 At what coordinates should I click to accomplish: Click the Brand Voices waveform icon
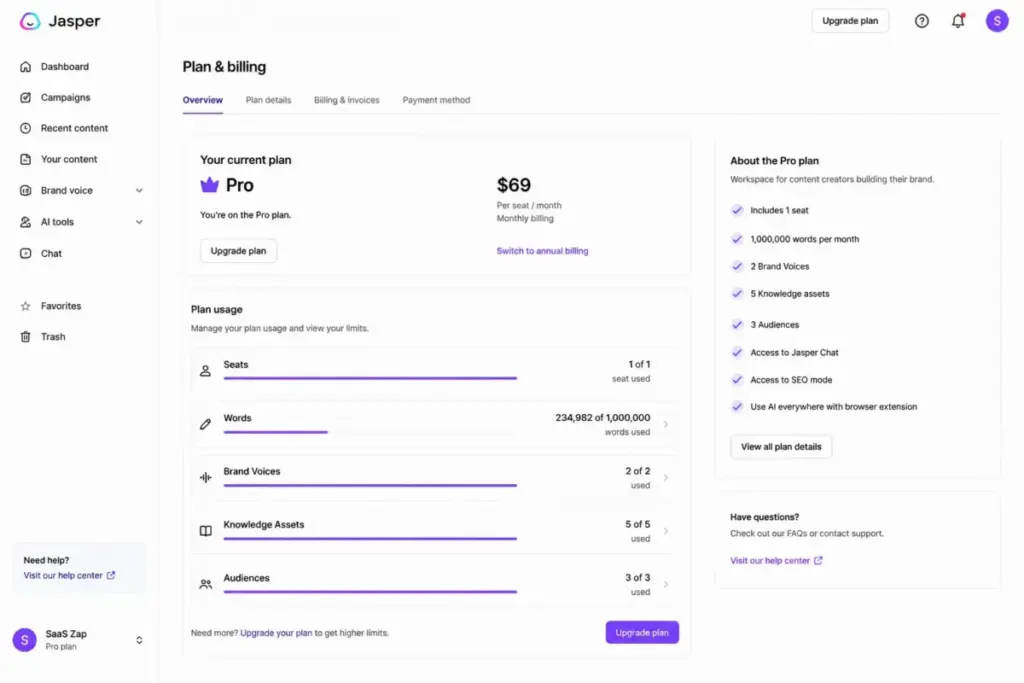tap(205, 477)
